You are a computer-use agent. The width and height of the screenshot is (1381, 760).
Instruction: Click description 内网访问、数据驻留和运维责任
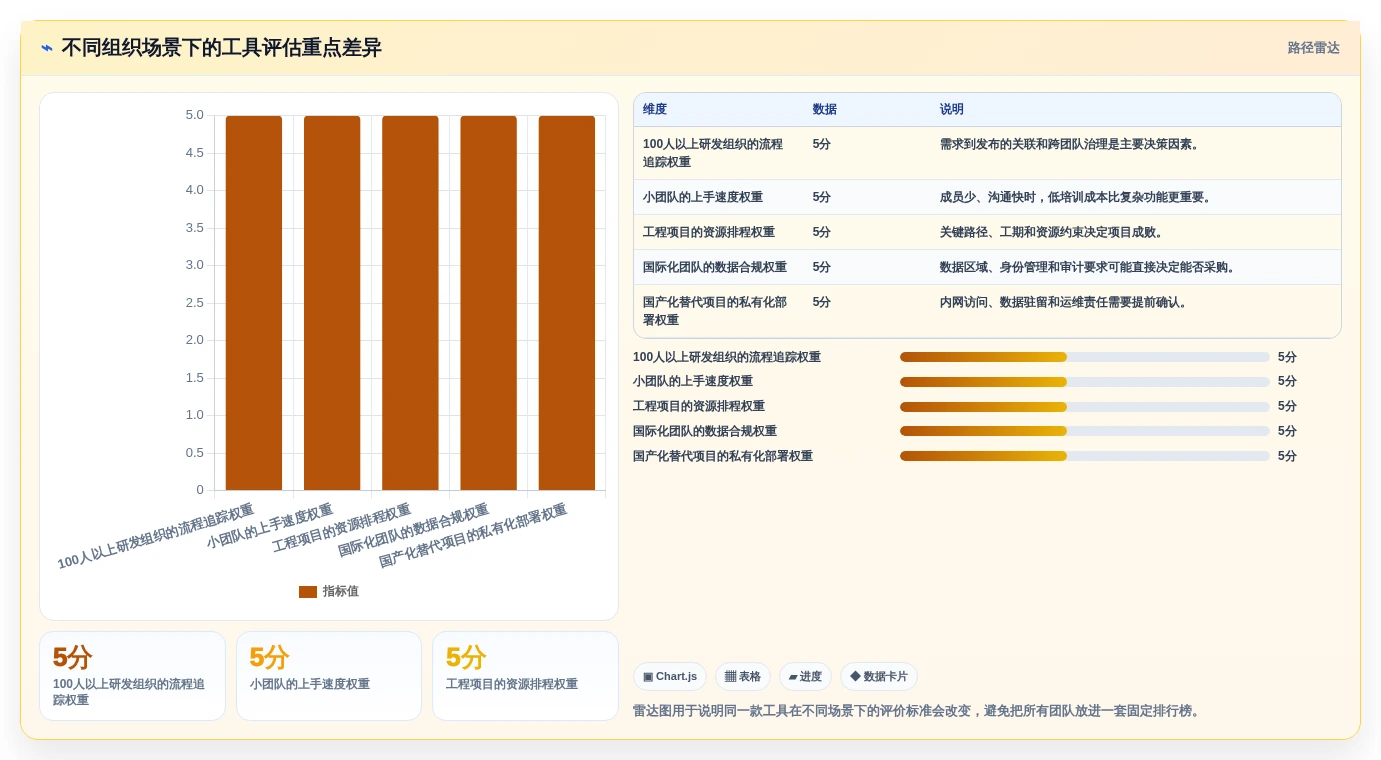[x=1065, y=302]
